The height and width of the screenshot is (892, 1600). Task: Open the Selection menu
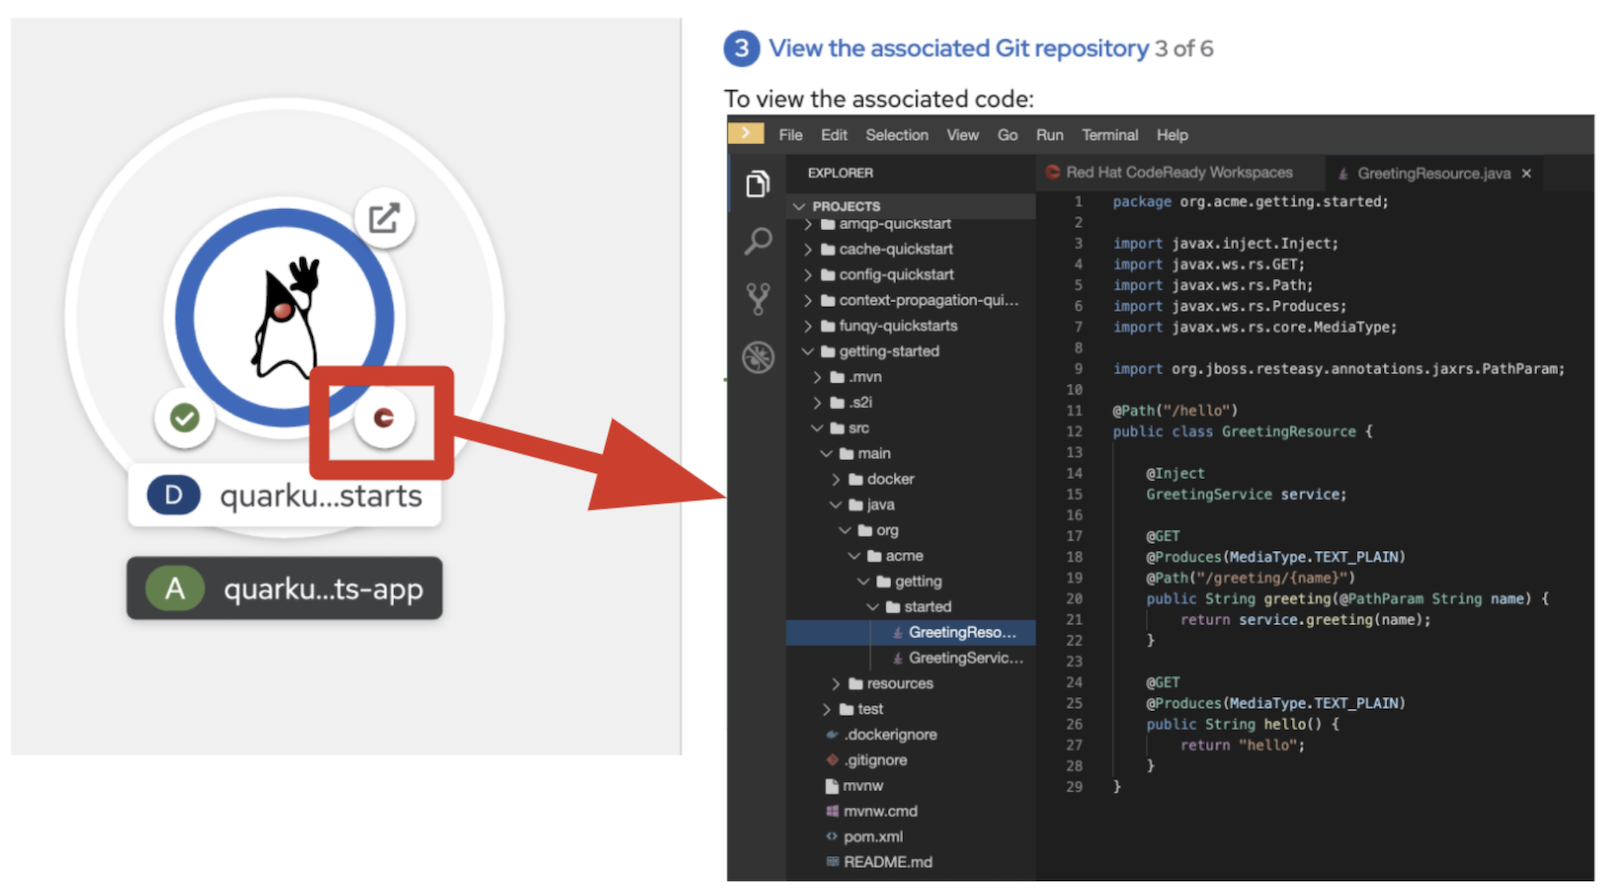(896, 135)
